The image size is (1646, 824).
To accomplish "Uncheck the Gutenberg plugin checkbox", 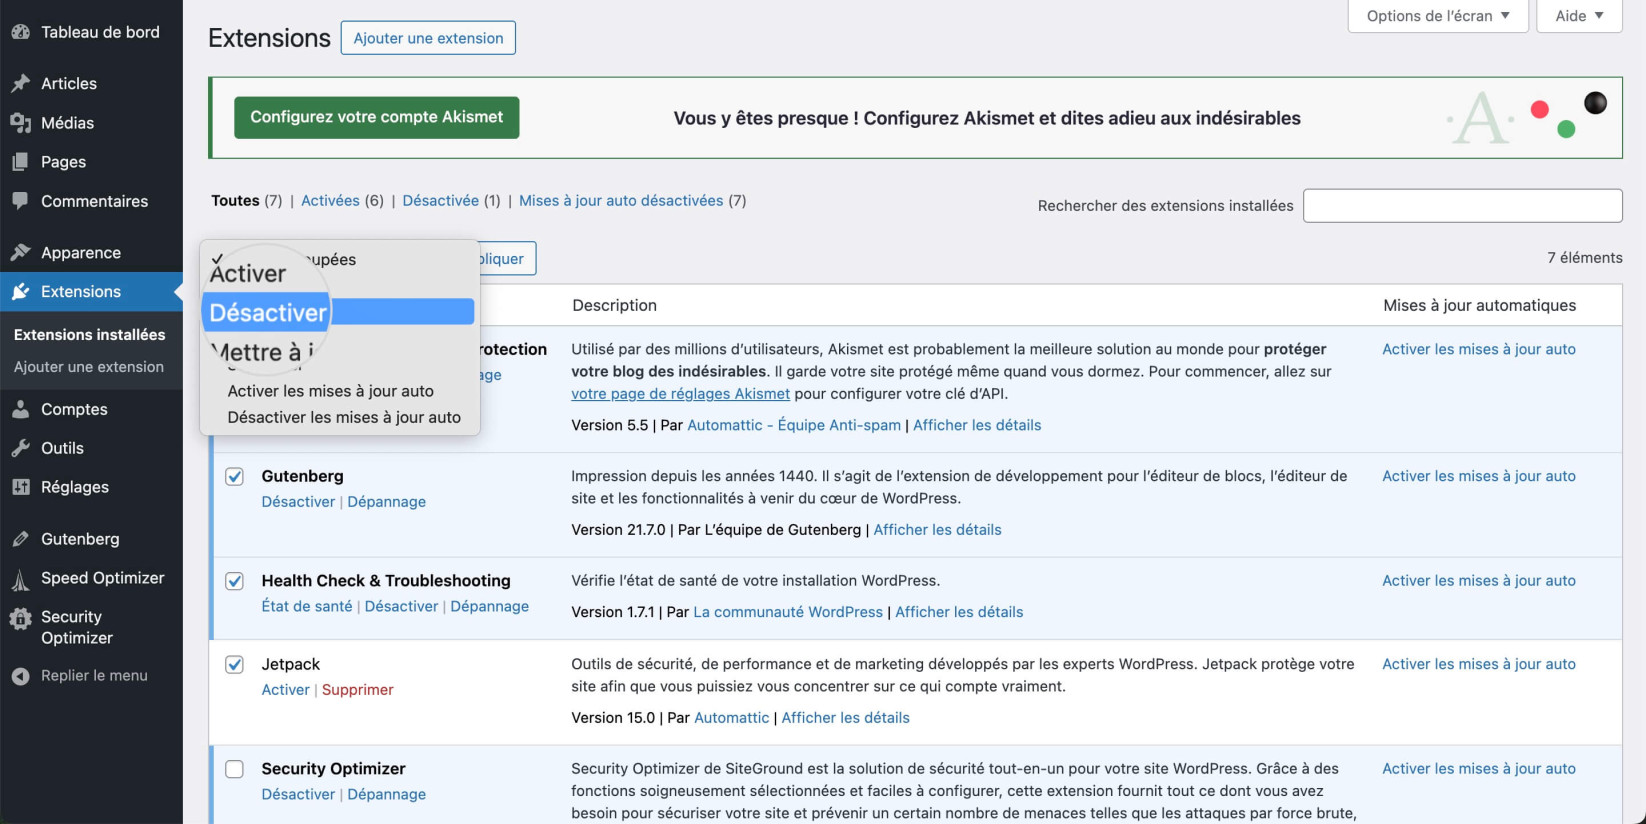I will (234, 476).
